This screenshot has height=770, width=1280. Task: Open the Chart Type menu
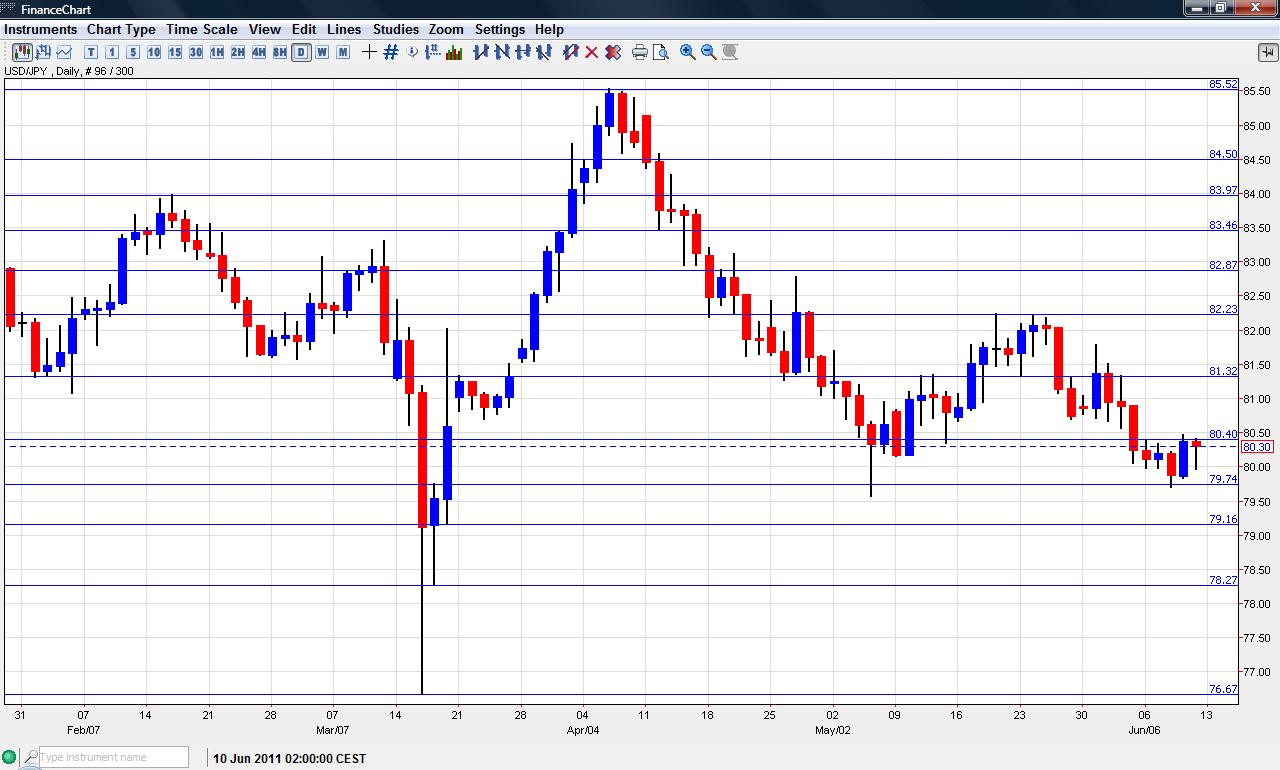[x=121, y=29]
